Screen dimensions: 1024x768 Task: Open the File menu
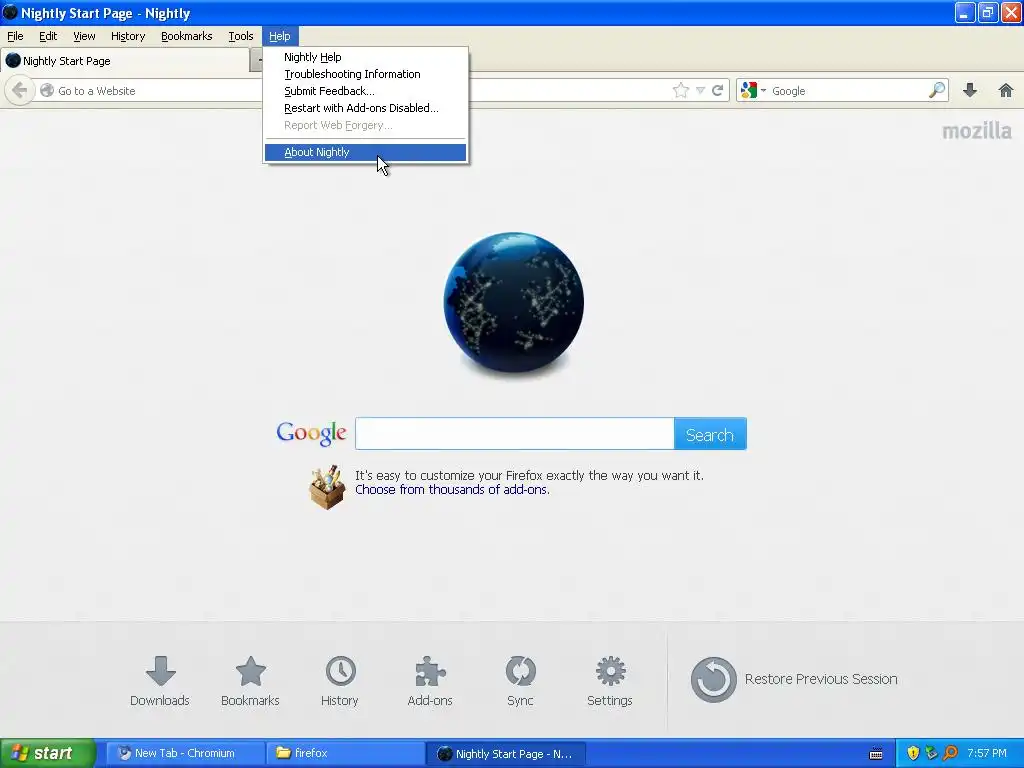(15, 36)
